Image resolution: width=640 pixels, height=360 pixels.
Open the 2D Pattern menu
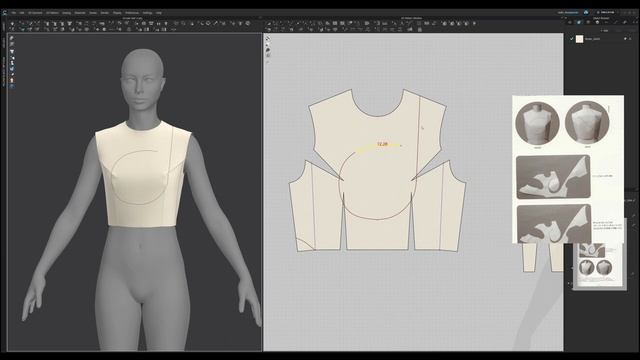(52, 13)
